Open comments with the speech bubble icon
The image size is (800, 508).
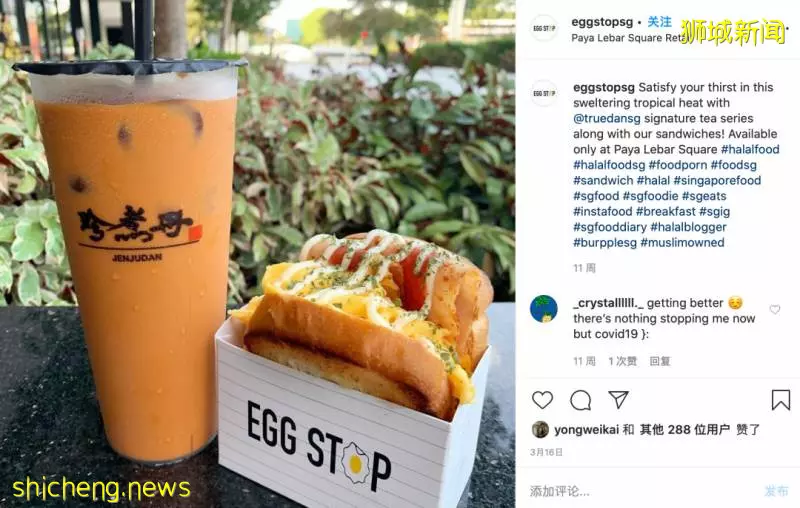pos(581,400)
